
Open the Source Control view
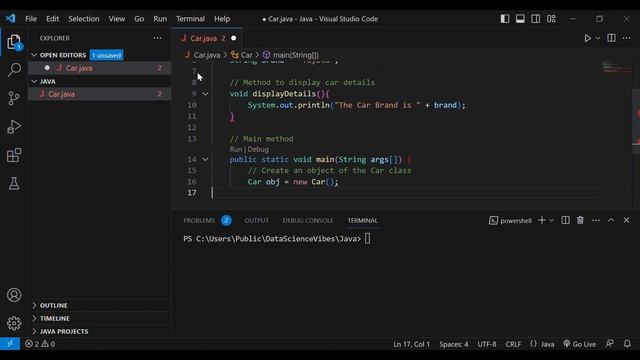pos(14,98)
